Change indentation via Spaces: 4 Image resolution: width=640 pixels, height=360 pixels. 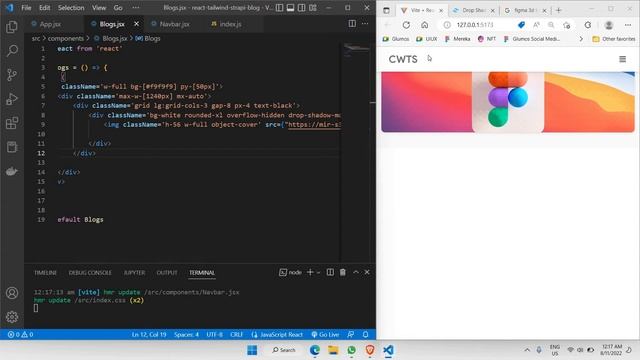coord(186,334)
